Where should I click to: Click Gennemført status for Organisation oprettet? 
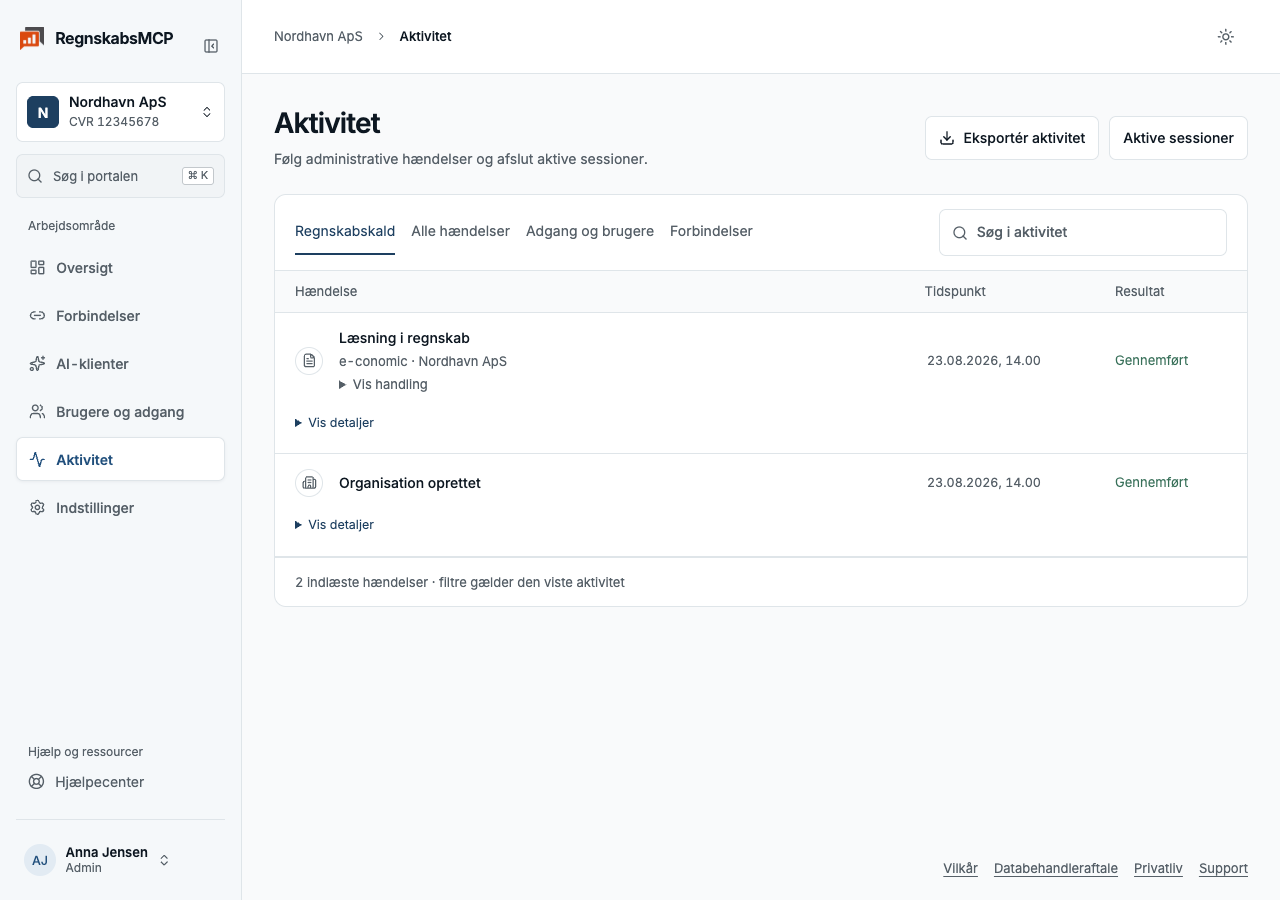point(1152,482)
